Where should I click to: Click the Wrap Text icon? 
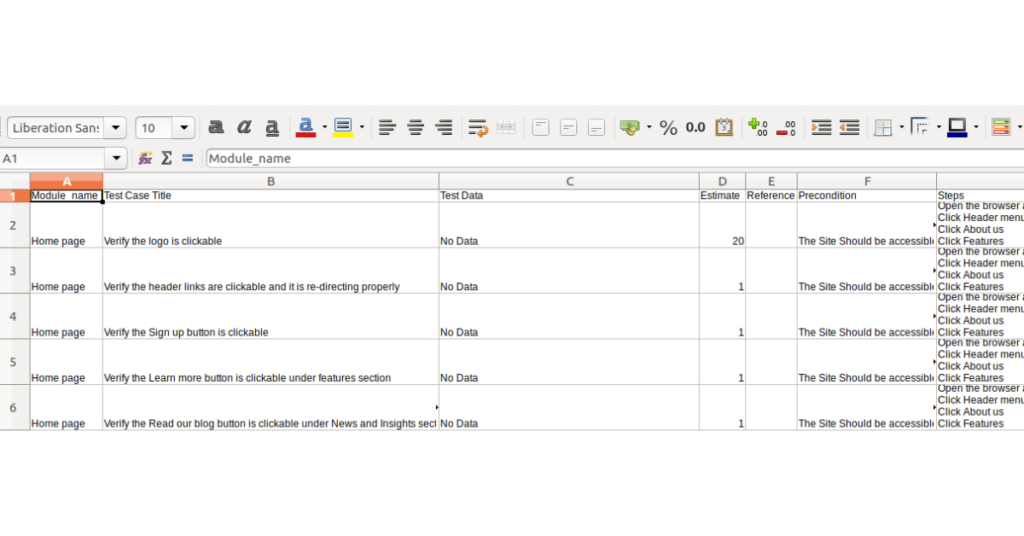tap(477, 128)
